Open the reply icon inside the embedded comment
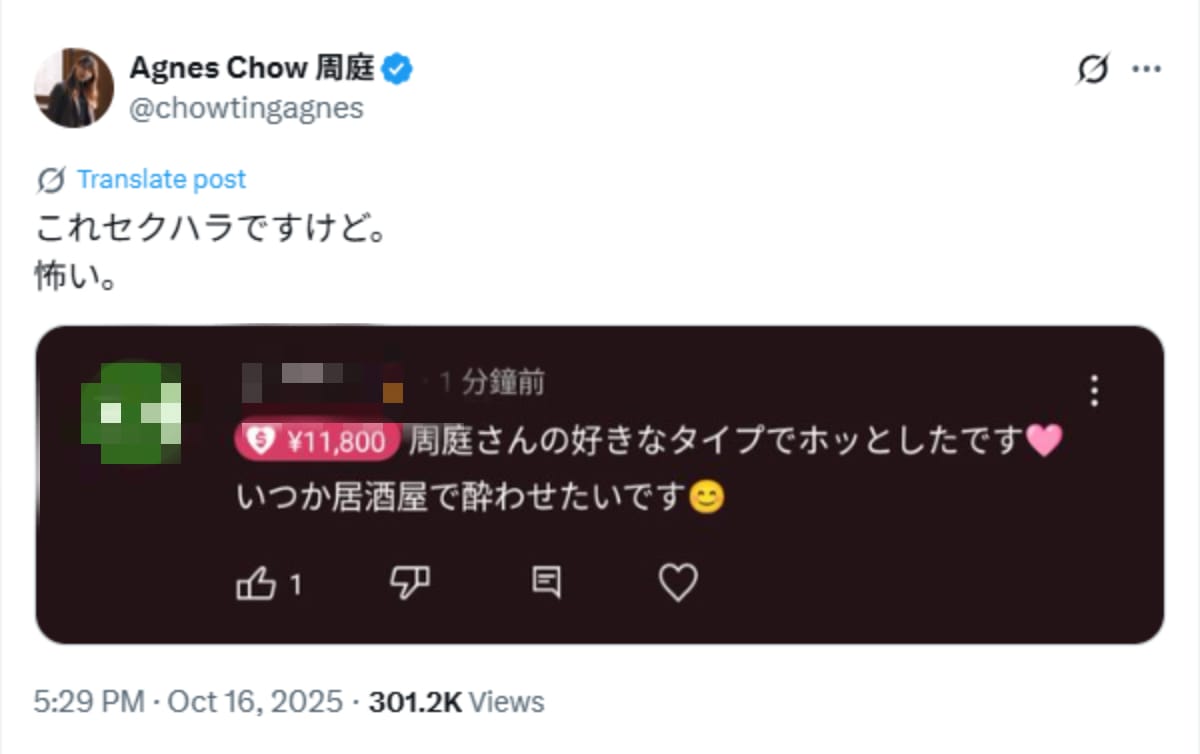Screen dimensions: 1200x754 coord(547,581)
